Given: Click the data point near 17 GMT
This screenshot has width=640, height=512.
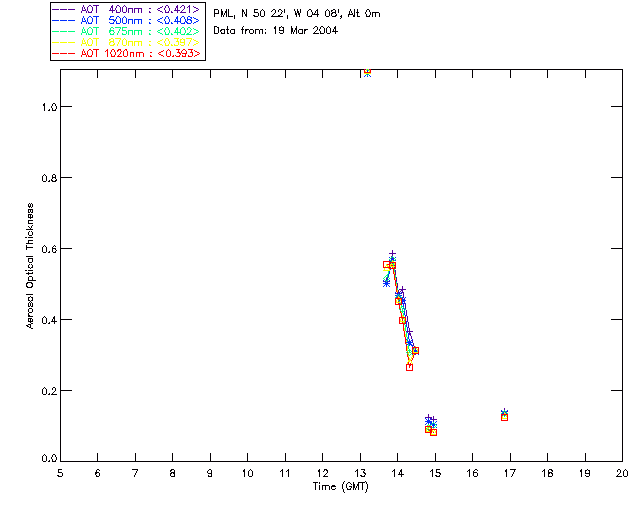Looking at the screenshot, I should tap(504, 415).
